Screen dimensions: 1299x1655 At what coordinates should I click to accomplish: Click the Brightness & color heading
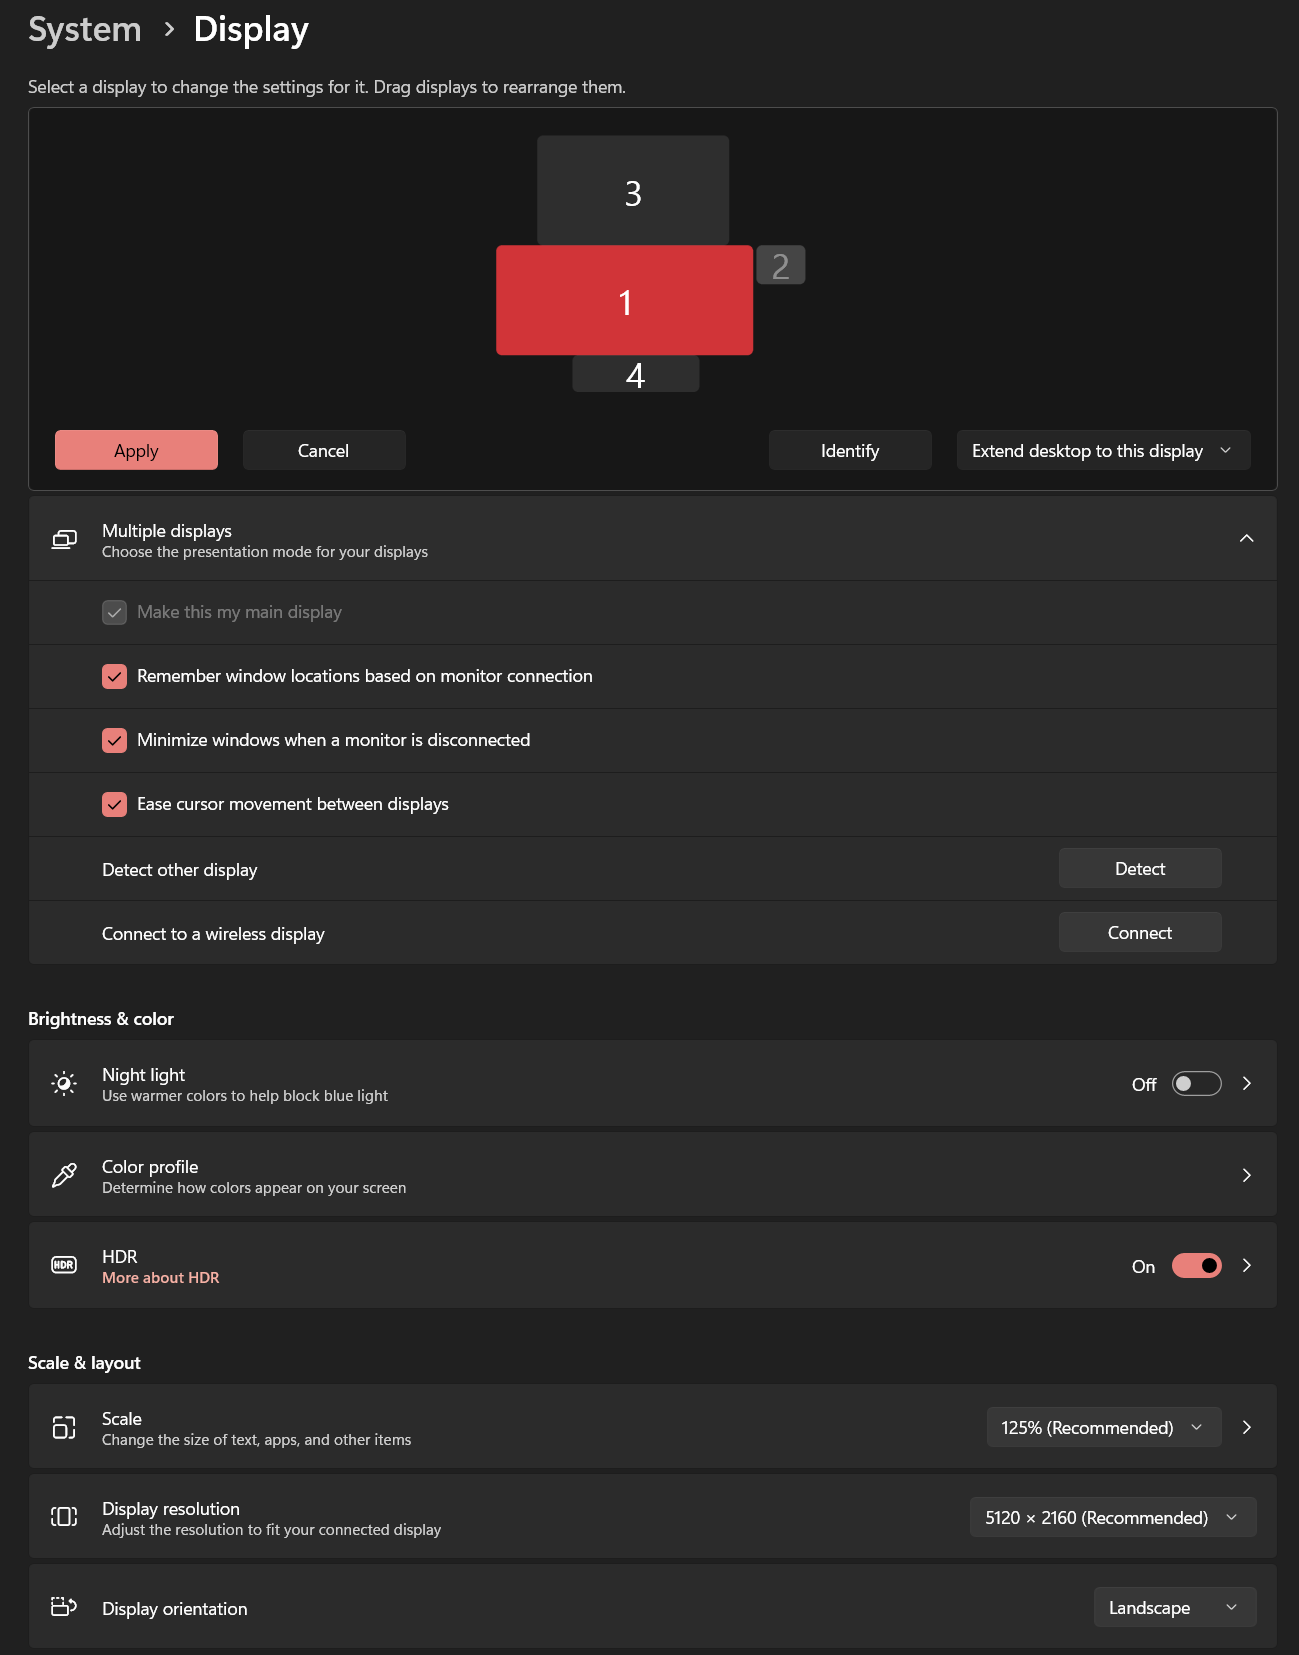coord(101,1019)
